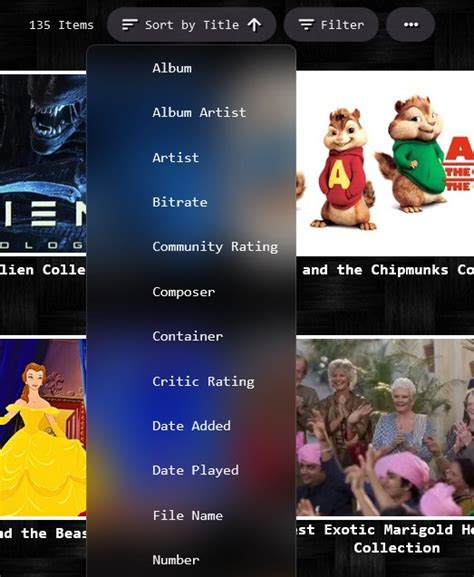Open the Alien Collection poster
Screen dimensions: 474x577
pos(43,163)
